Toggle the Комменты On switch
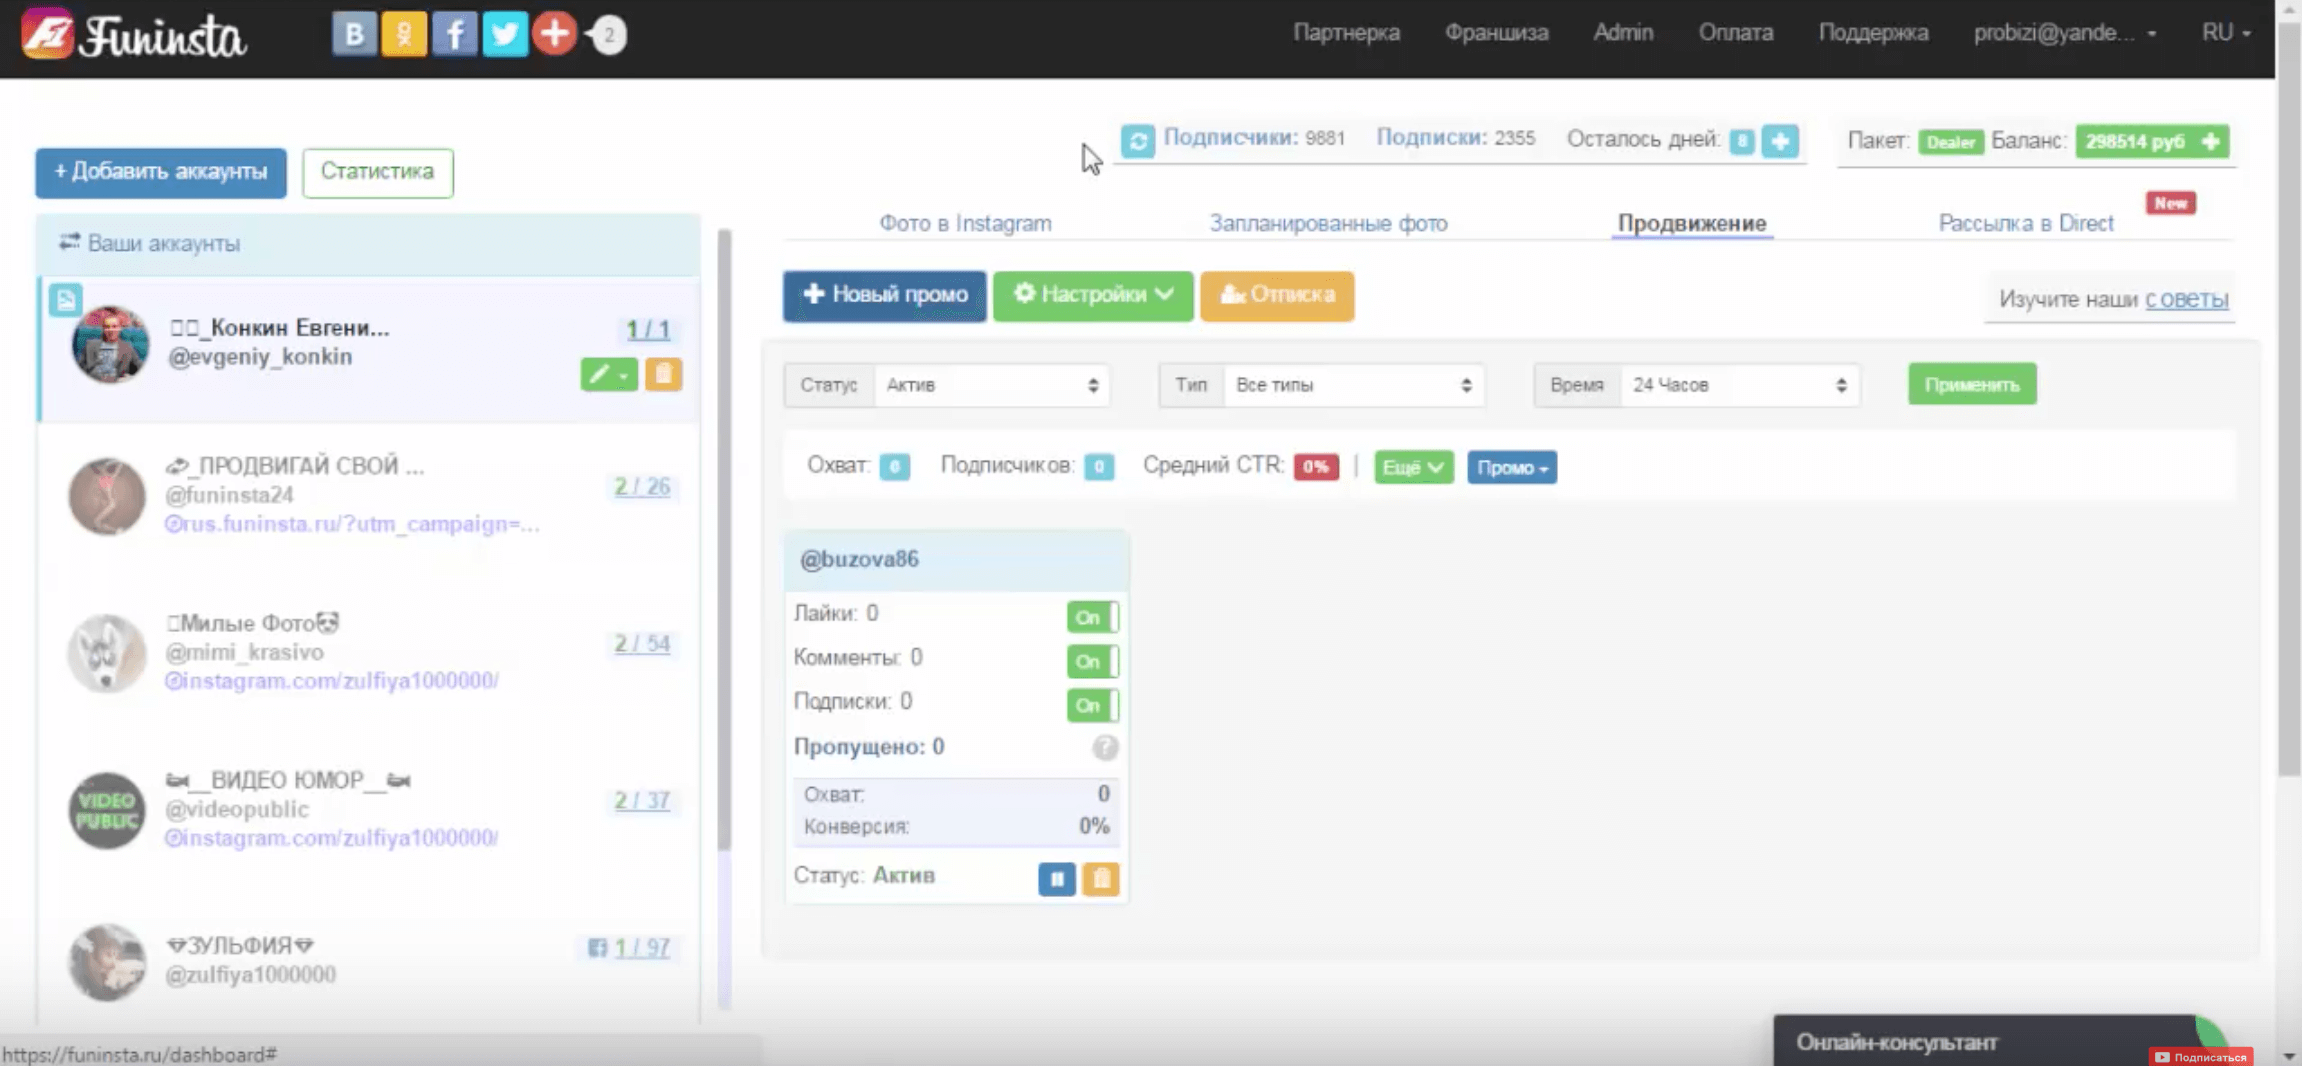Image resolution: width=2302 pixels, height=1066 pixels. coord(1092,661)
